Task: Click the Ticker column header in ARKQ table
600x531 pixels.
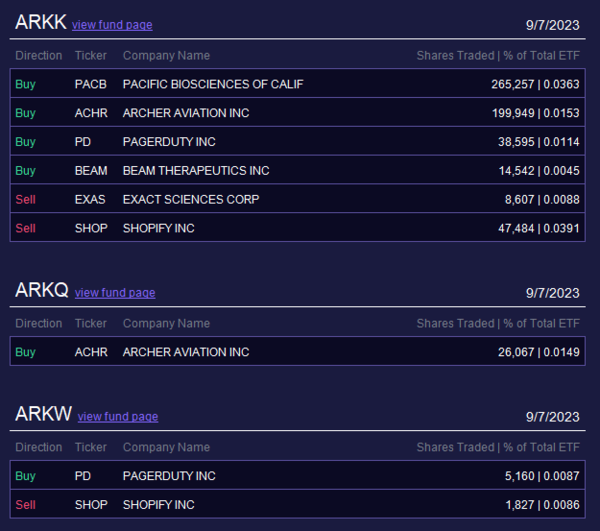Action: 91,323
